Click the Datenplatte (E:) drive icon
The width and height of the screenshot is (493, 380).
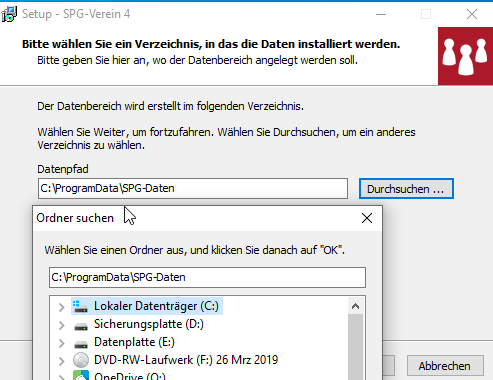point(81,344)
